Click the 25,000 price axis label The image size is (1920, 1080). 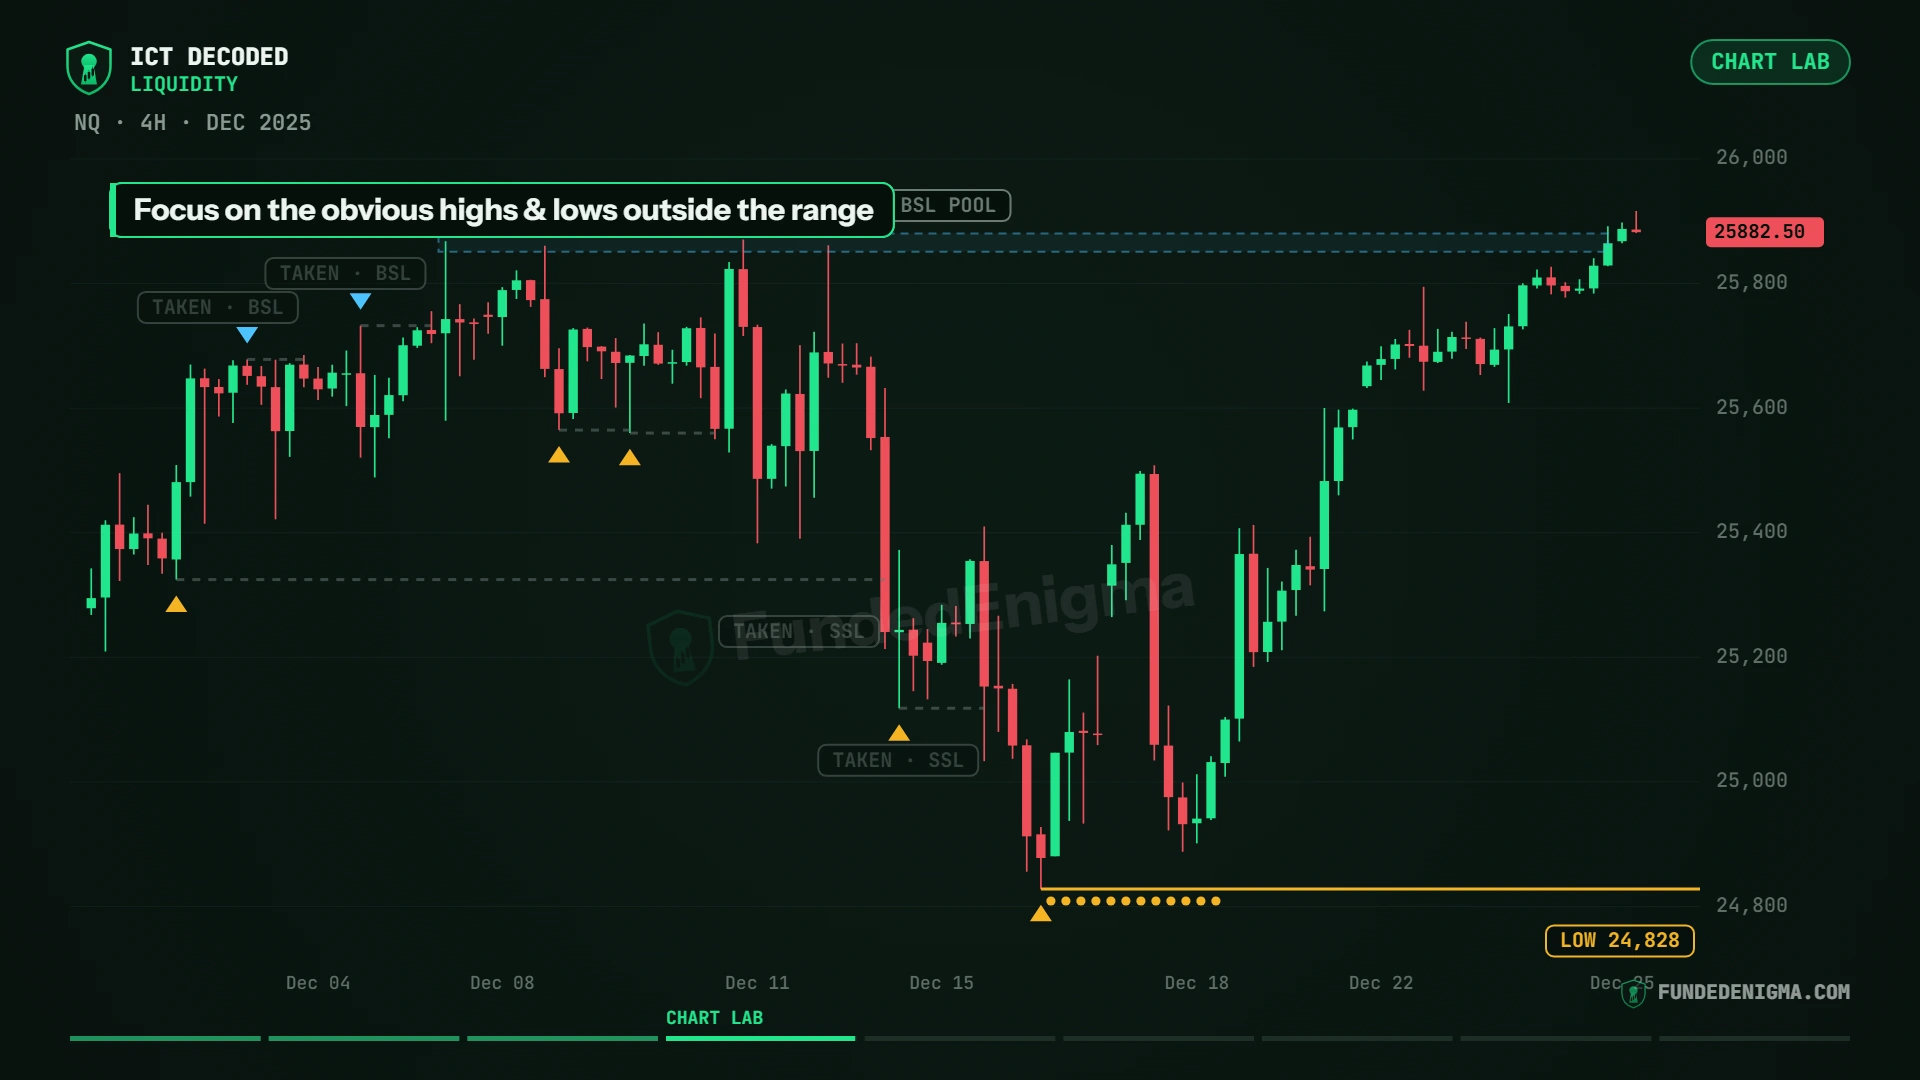[x=1752, y=780]
